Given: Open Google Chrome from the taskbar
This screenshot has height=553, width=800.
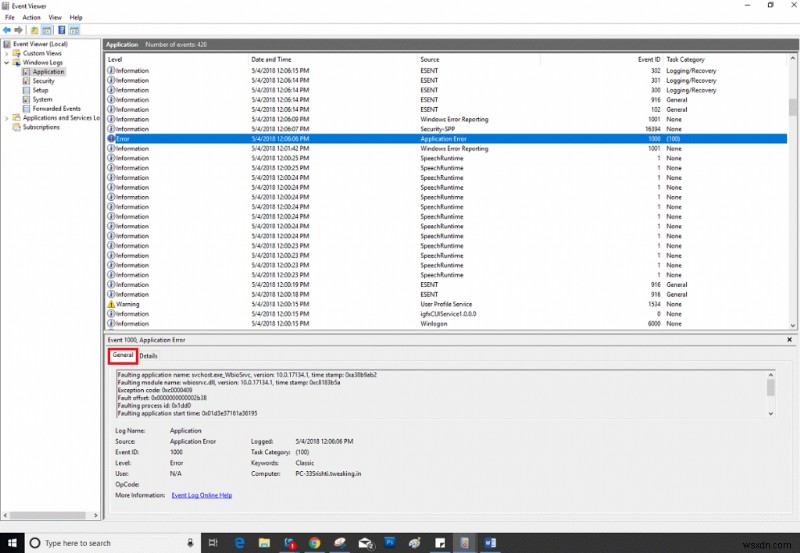Looking at the screenshot, I should (314, 543).
